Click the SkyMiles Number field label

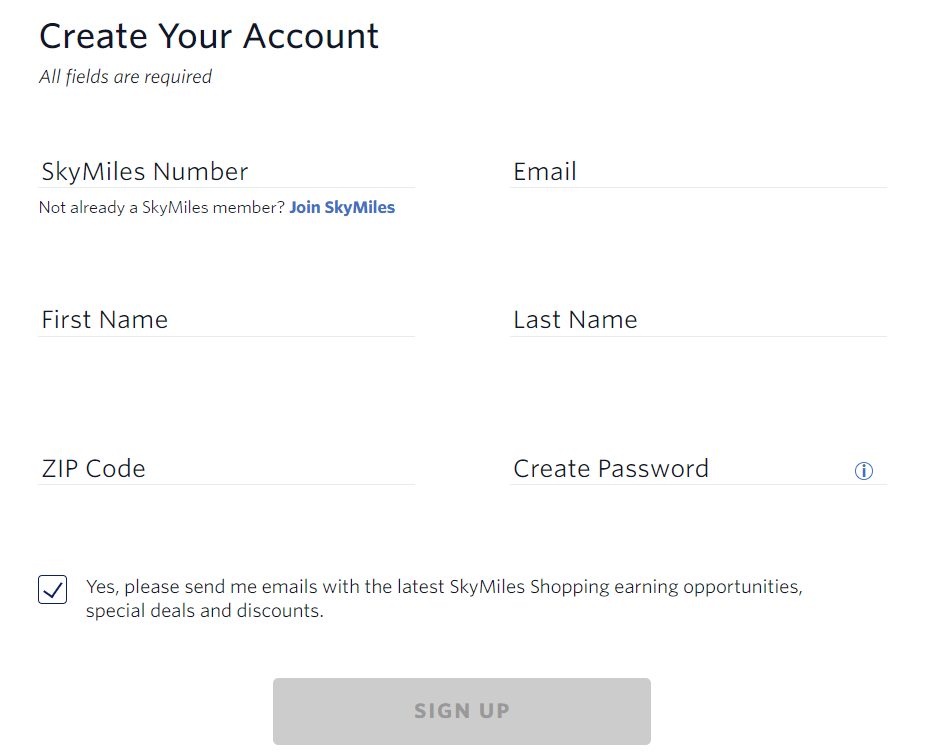(x=145, y=171)
